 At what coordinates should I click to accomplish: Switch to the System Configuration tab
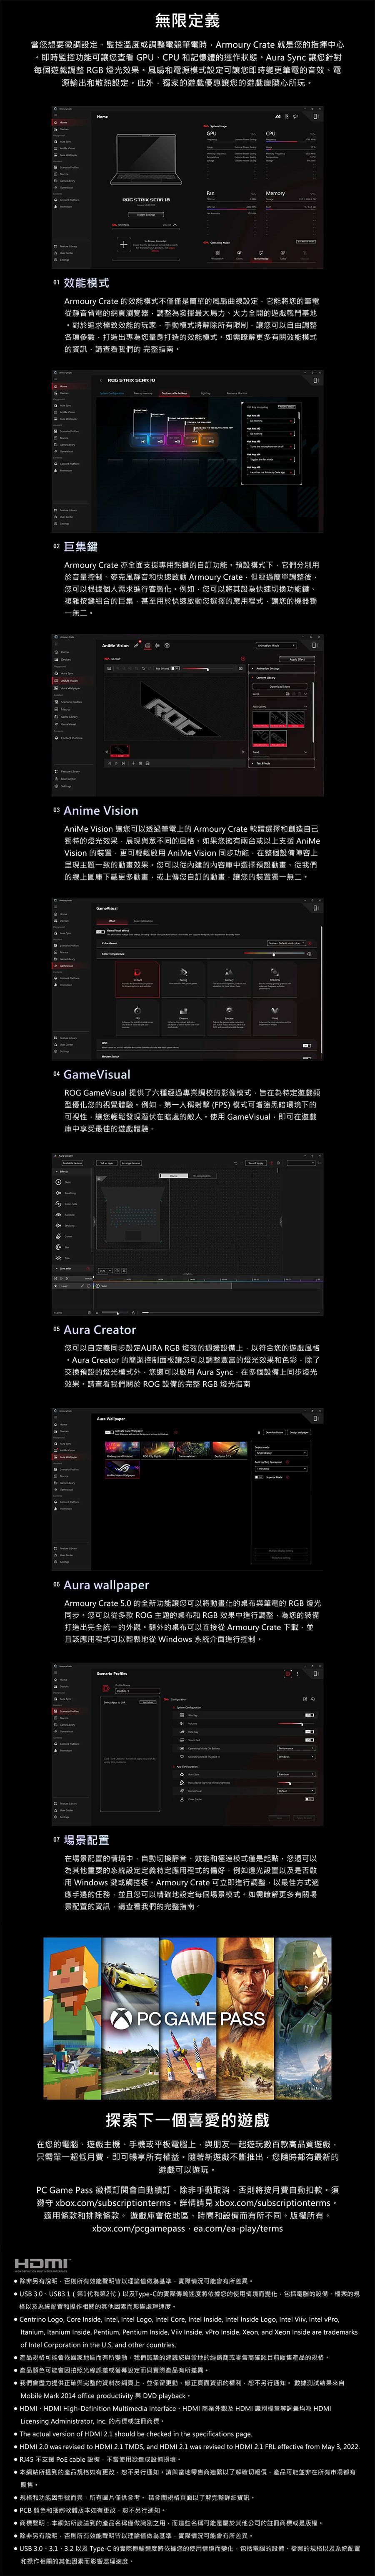(112, 394)
